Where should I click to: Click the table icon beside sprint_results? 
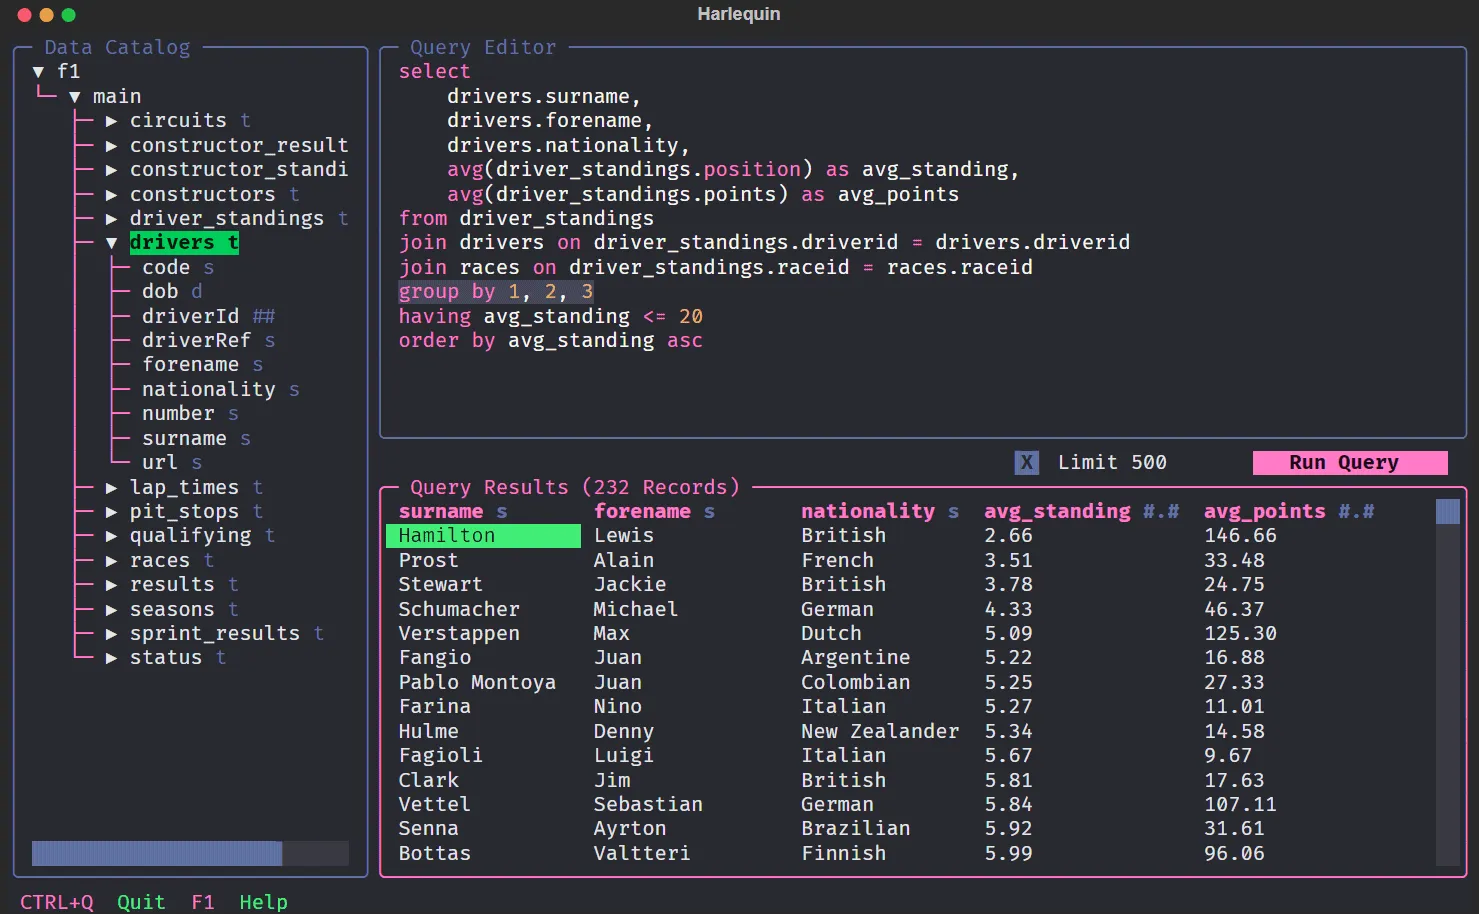pos(318,633)
